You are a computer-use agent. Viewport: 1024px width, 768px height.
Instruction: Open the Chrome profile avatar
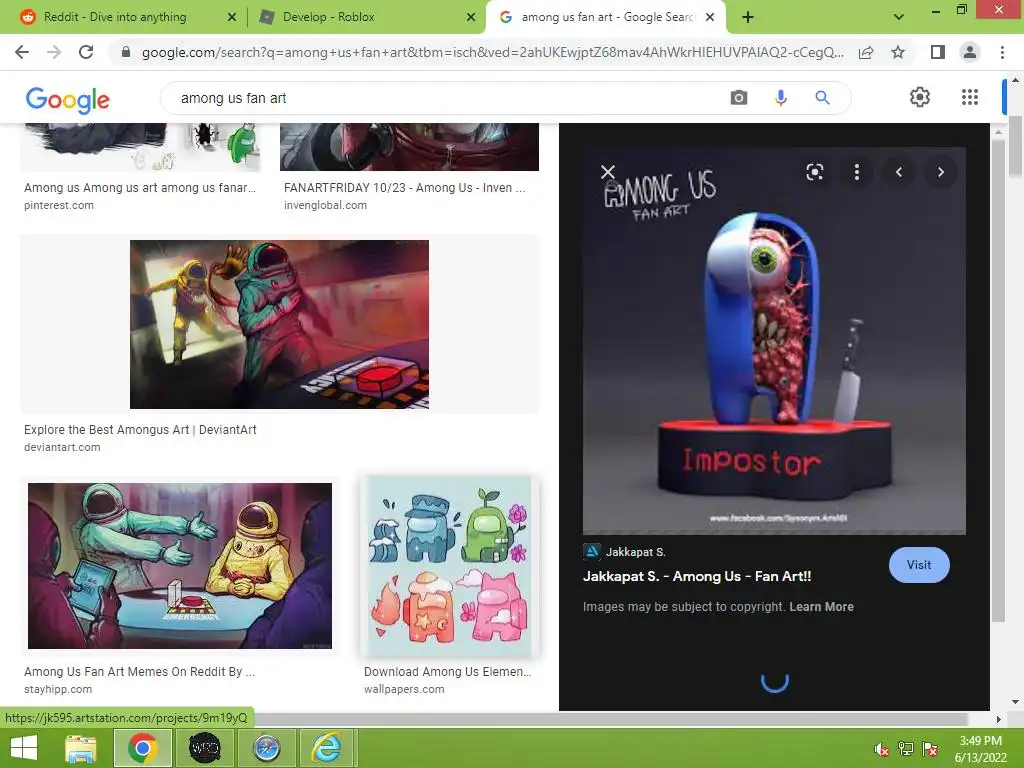point(970,52)
